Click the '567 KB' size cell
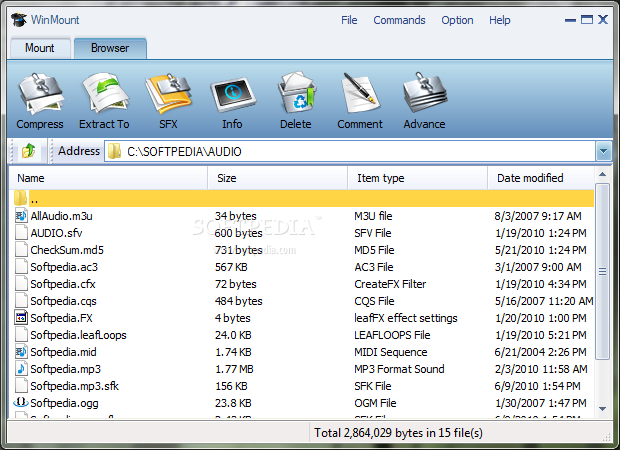 pyautogui.click(x=231, y=267)
